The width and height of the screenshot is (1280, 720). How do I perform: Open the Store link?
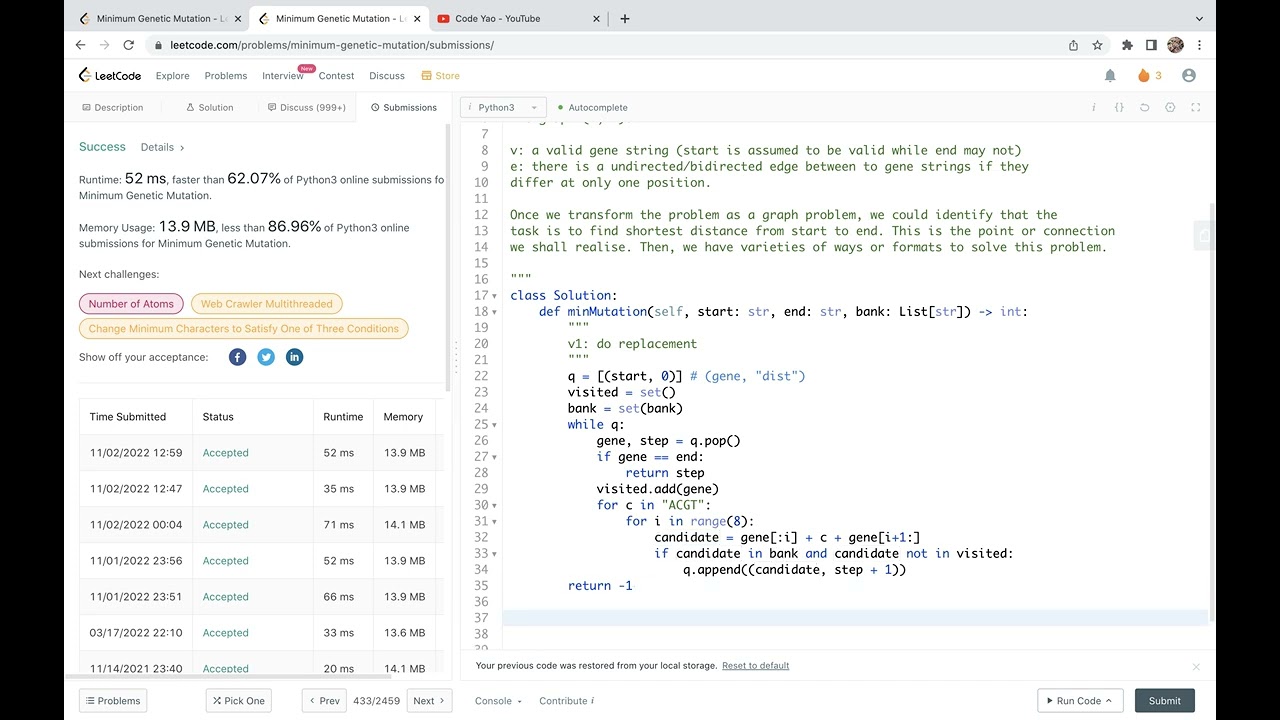pos(440,76)
